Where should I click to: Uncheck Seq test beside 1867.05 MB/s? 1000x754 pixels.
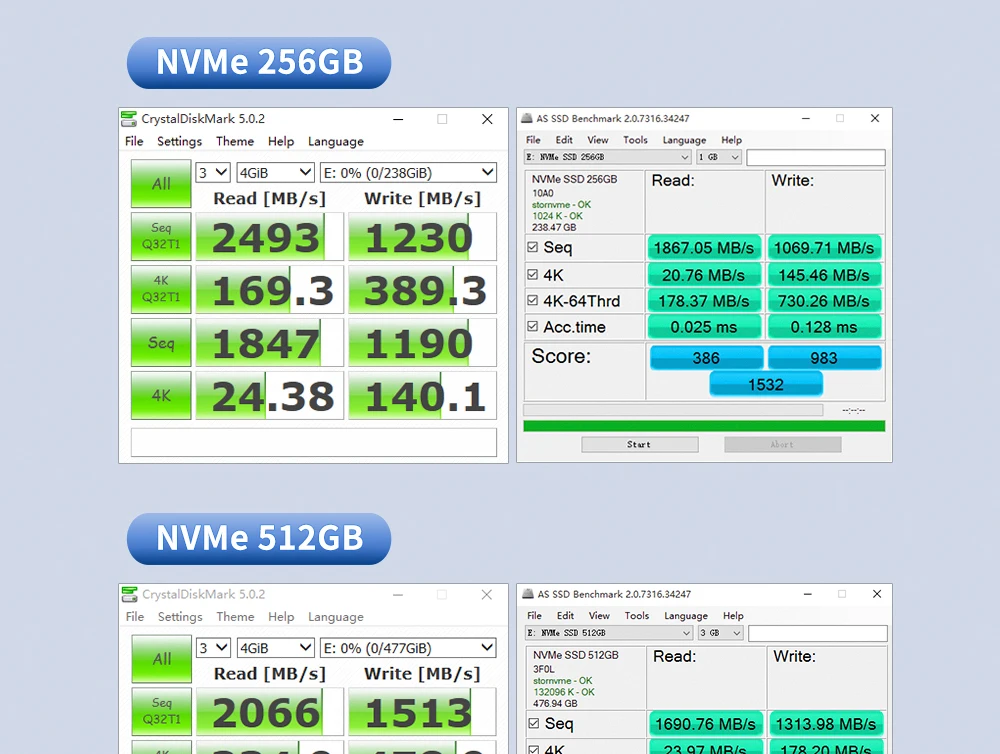click(532, 248)
